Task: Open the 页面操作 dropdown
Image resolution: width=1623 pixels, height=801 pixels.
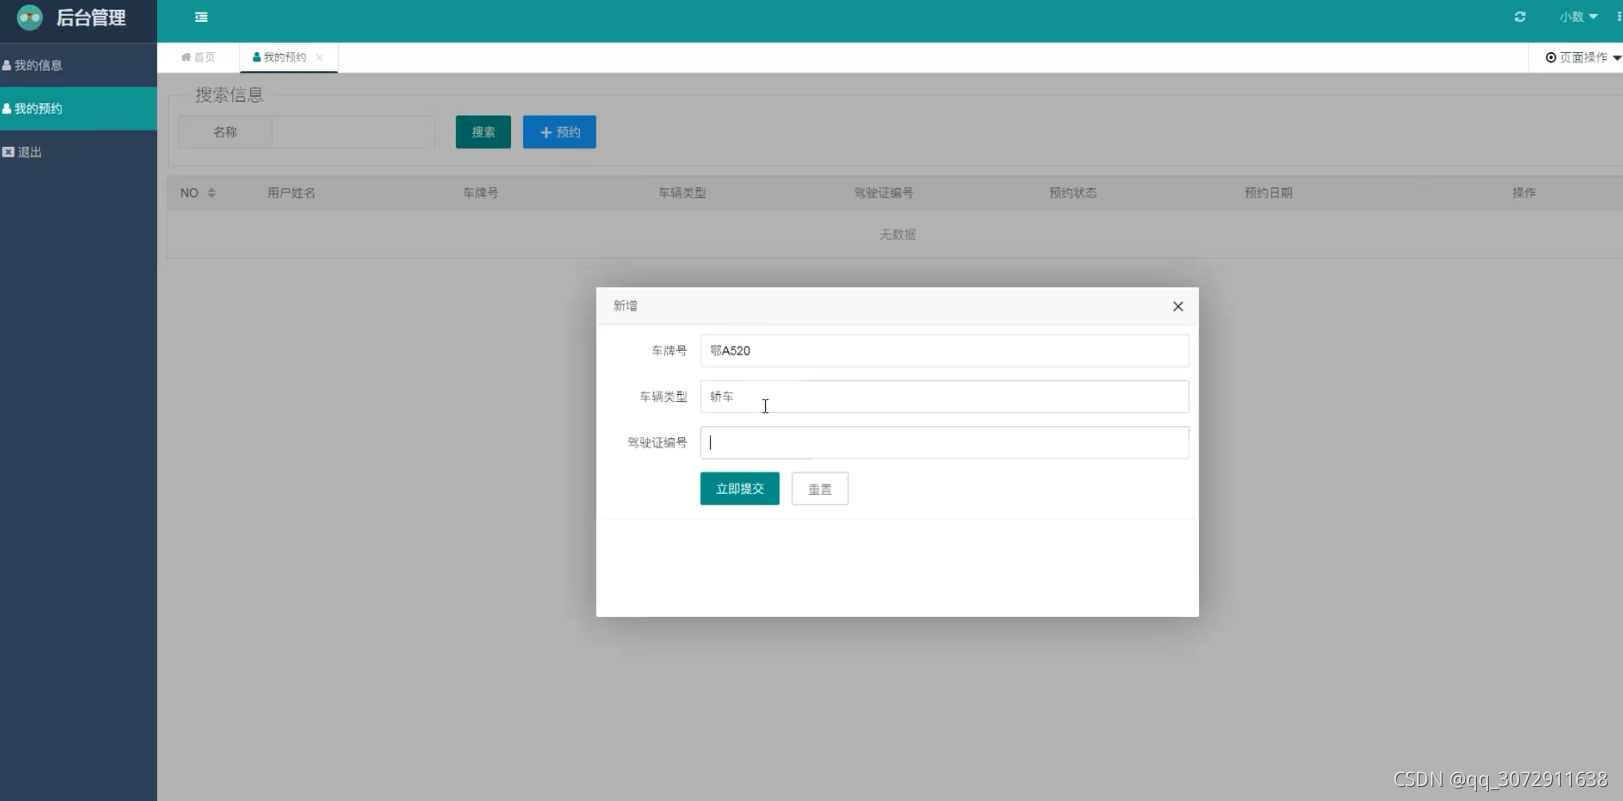Action: pyautogui.click(x=1583, y=57)
